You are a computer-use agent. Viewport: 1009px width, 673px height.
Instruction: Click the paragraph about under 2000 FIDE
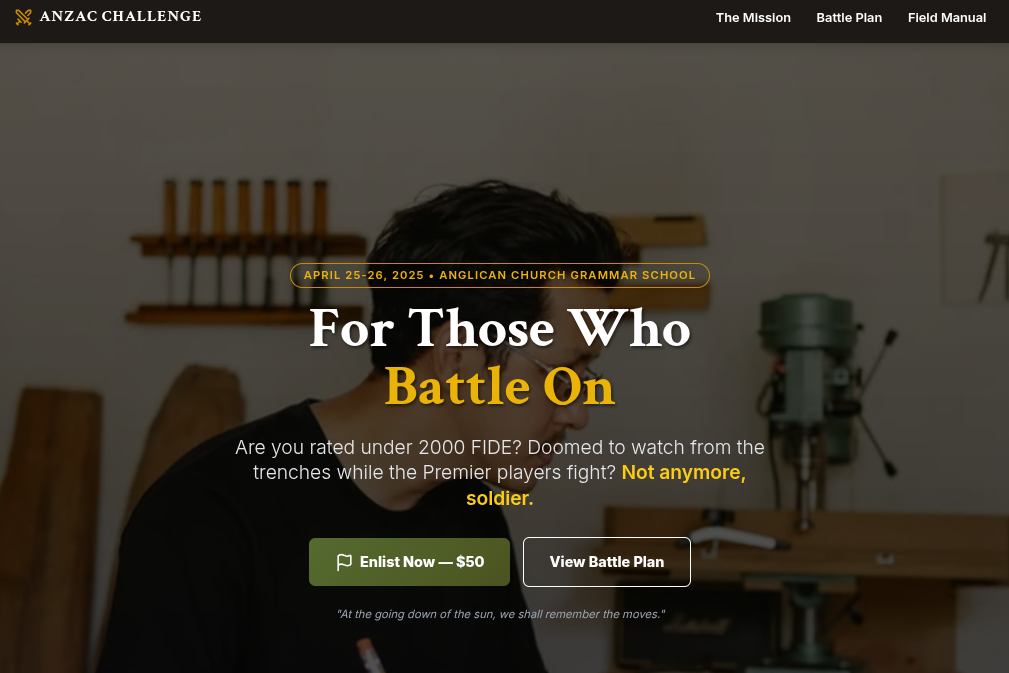pos(500,472)
